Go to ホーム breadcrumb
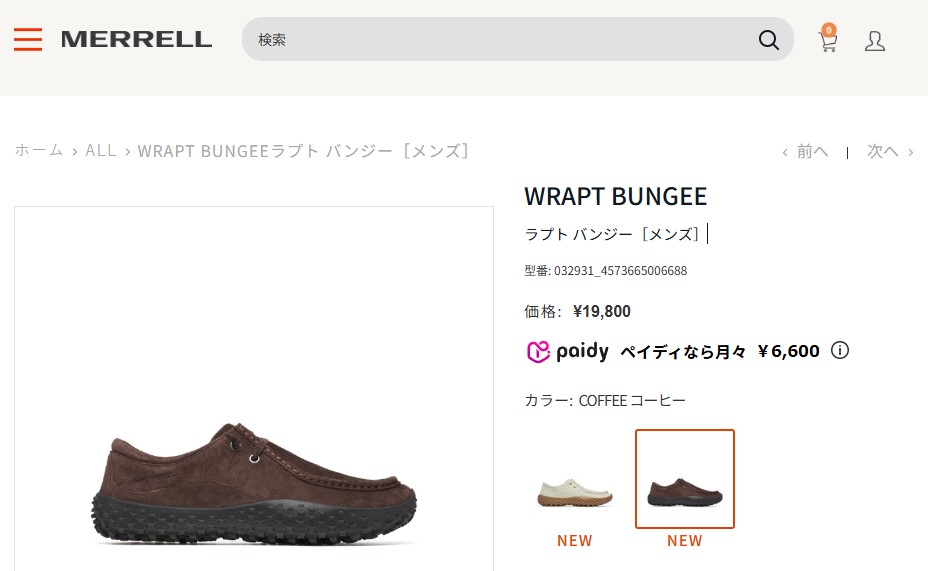 click(39, 150)
